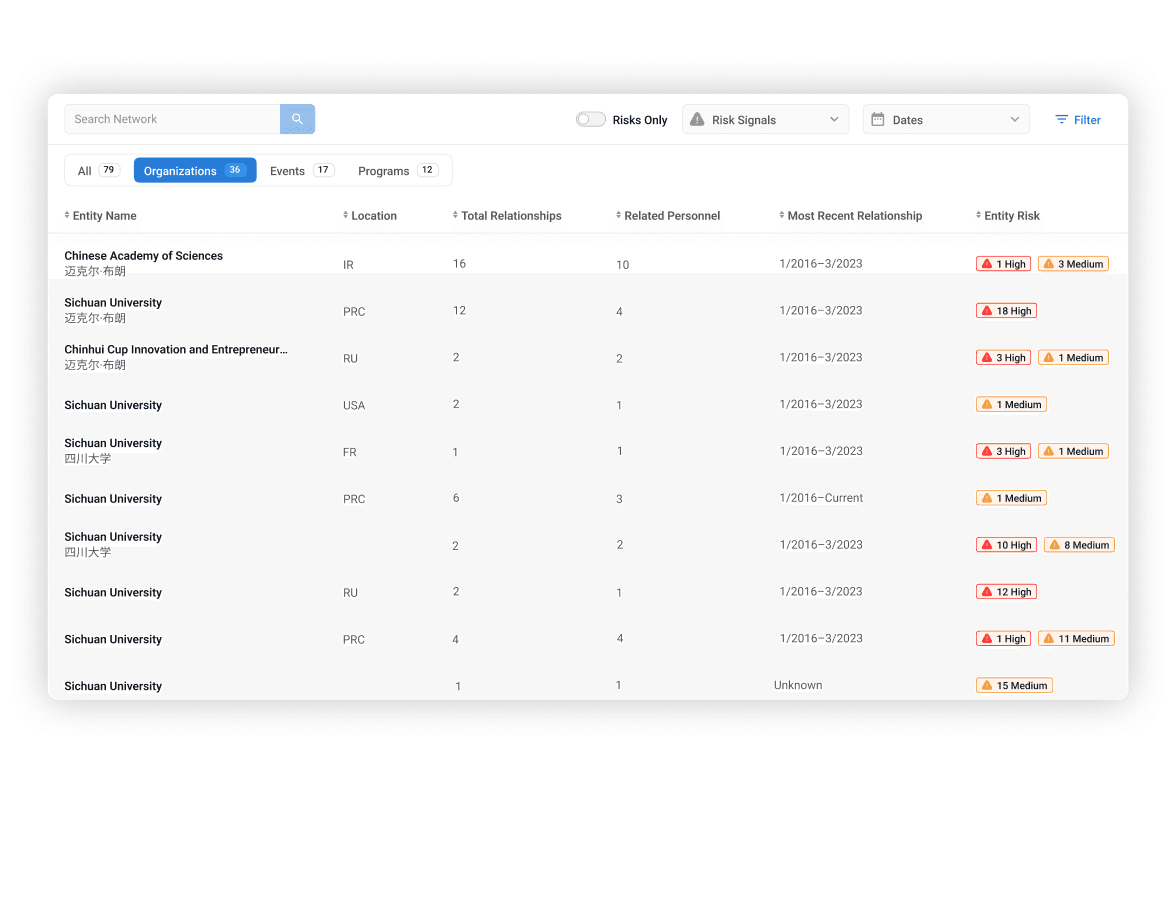The width and height of the screenshot is (1176, 900).
Task: Sort by Entity Name column arrows
Action: [68, 216]
